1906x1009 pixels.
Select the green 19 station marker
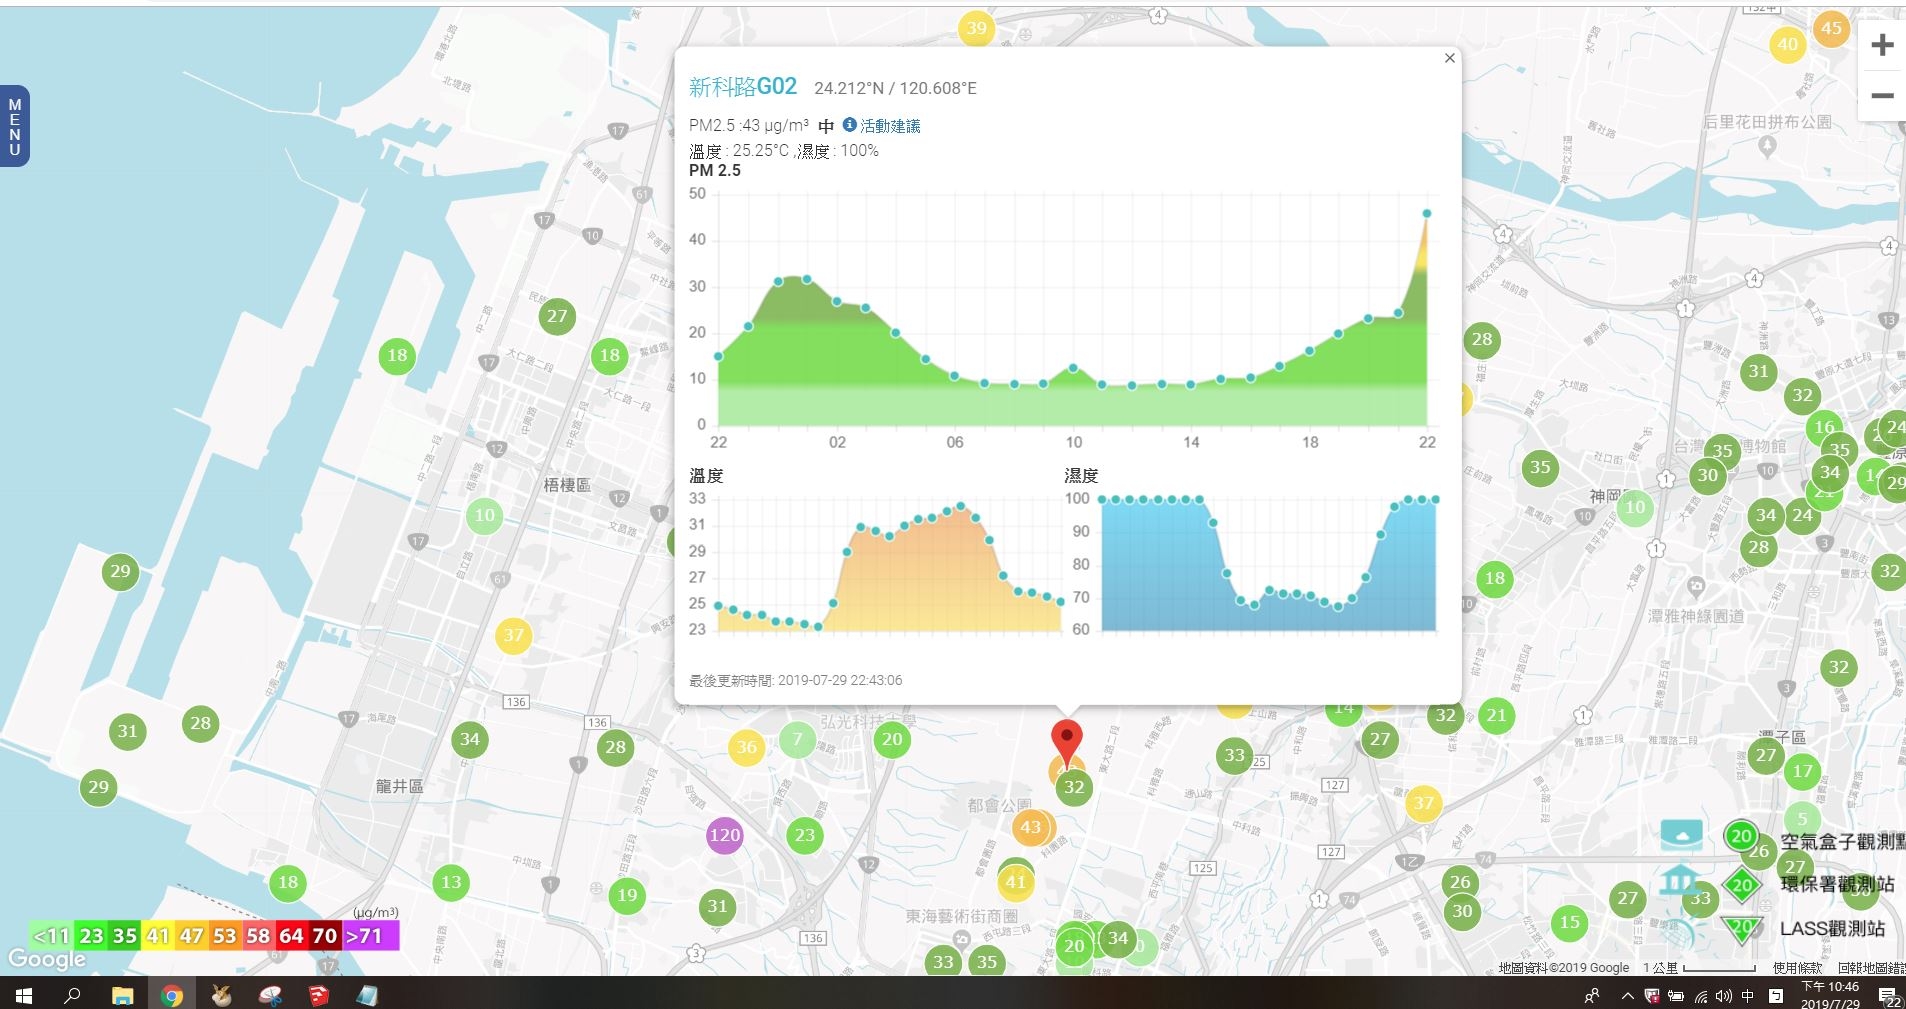627,895
